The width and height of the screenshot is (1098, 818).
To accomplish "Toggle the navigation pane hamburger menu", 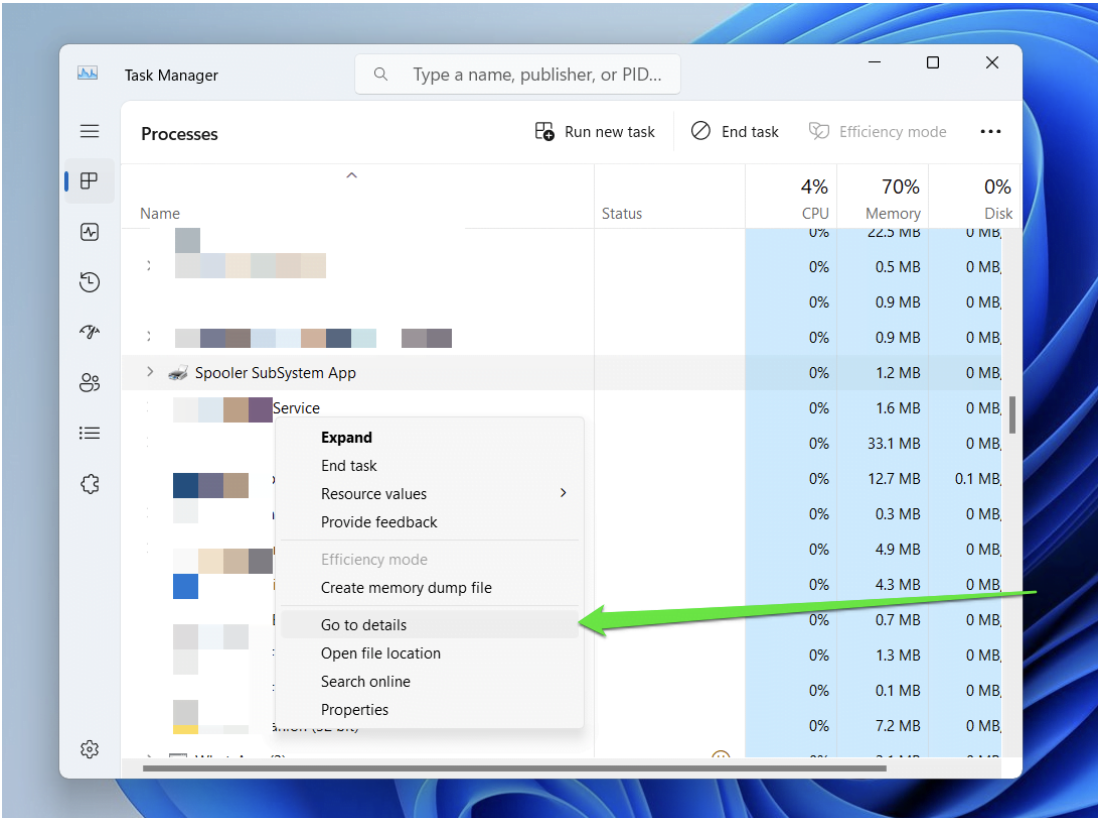I will 89,131.
